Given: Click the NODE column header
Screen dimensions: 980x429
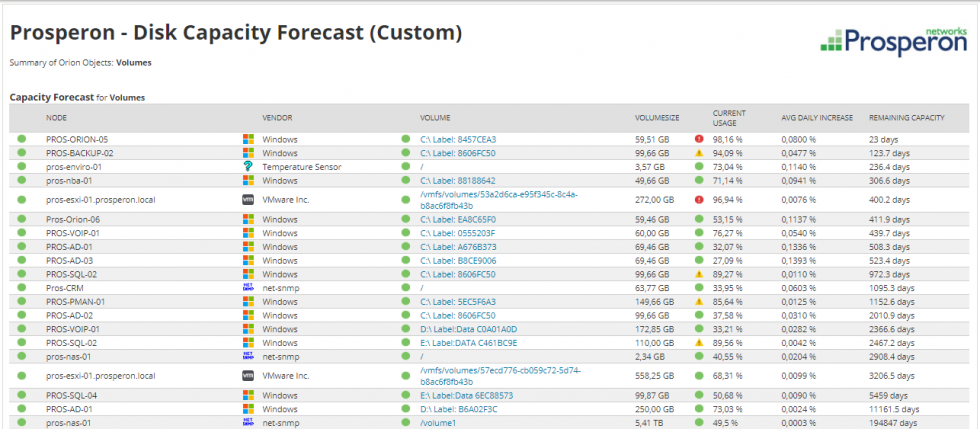Looking at the screenshot, I should [56, 118].
